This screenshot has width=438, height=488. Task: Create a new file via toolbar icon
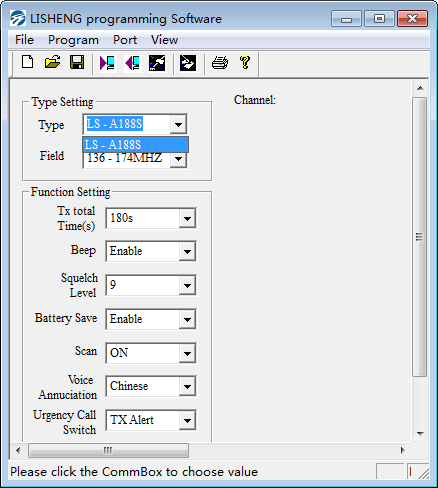click(x=27, y=62)
